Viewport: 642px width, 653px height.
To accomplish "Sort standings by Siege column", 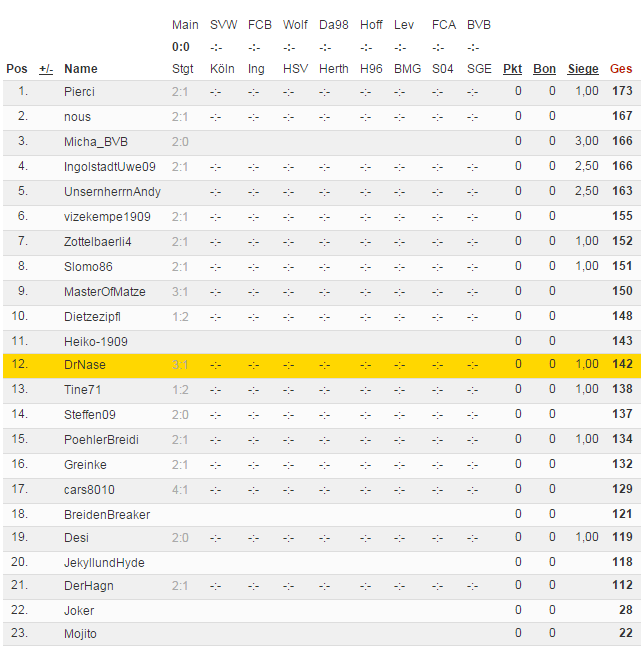I will [x=583, y=69].
